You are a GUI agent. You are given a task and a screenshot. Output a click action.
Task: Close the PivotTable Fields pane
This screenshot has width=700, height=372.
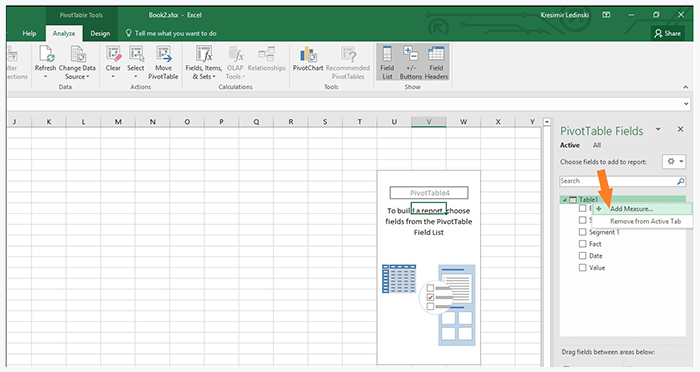(x=680, y=129)
